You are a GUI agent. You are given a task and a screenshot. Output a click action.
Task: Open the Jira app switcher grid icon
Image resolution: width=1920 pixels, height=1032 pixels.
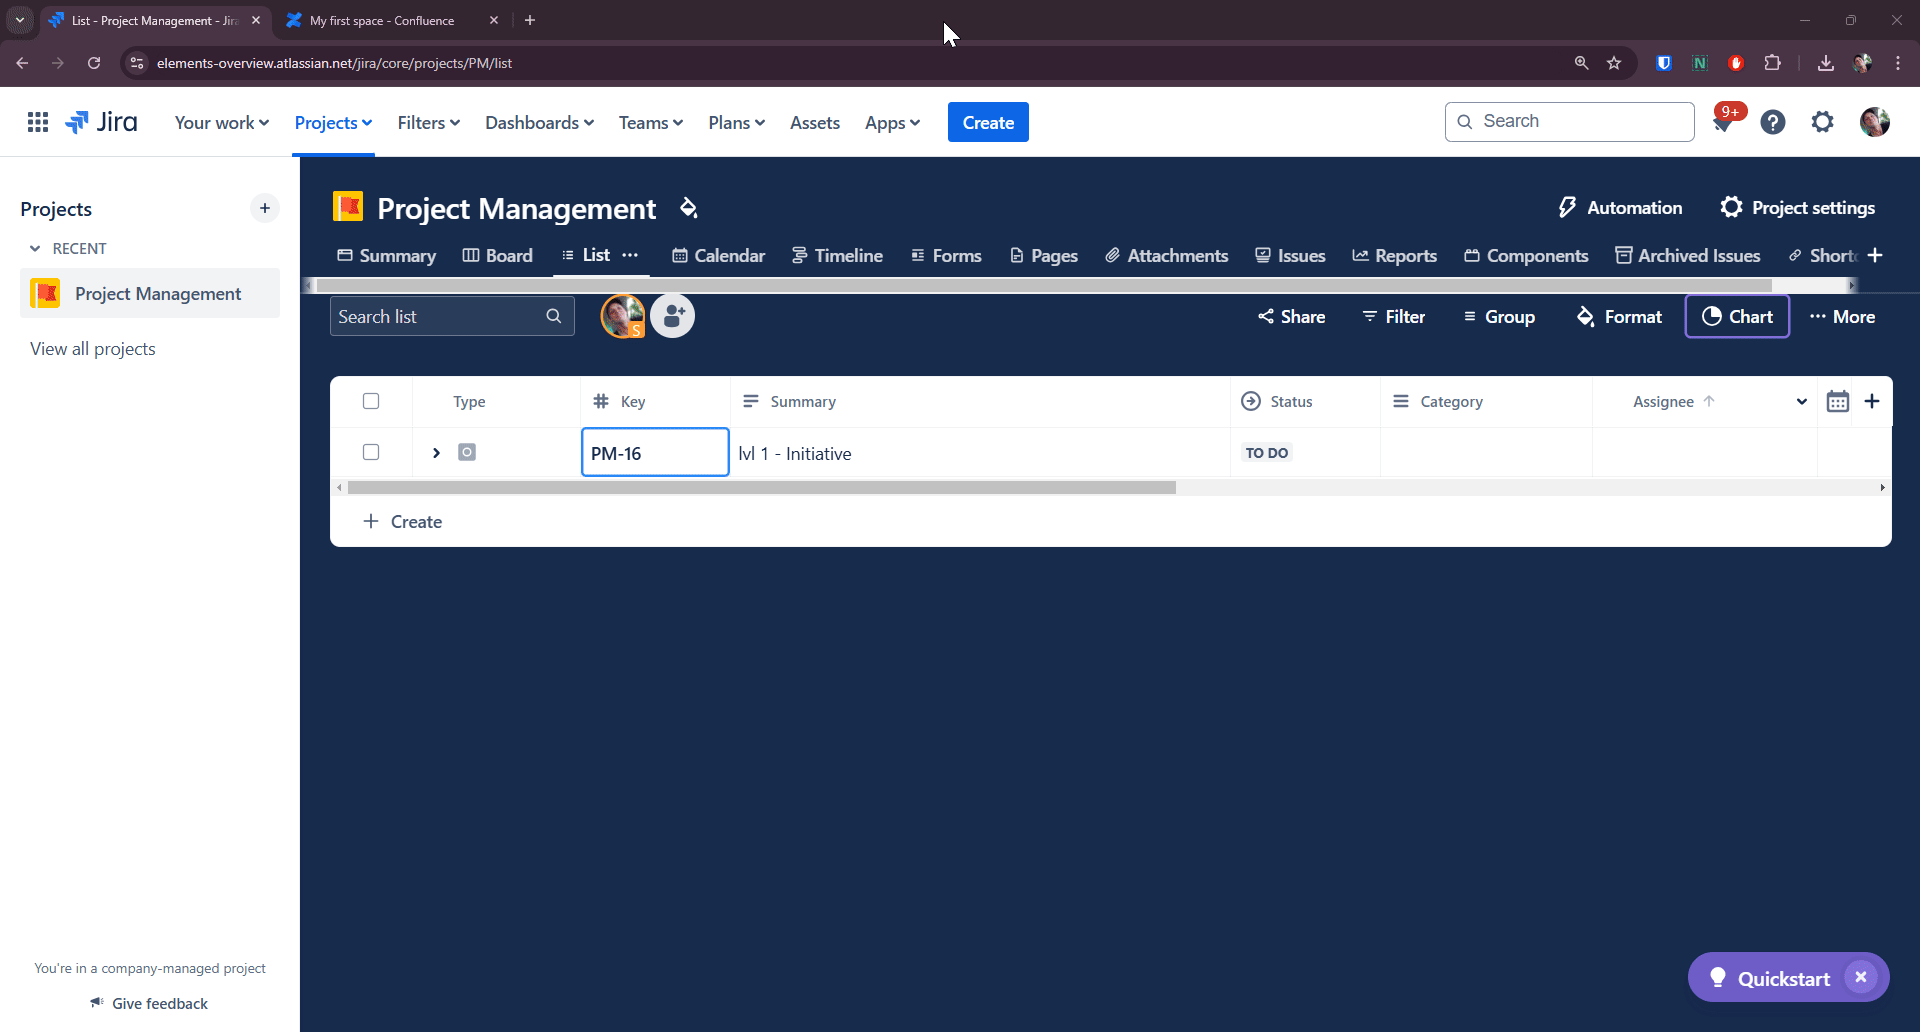[x=38, y=122]
